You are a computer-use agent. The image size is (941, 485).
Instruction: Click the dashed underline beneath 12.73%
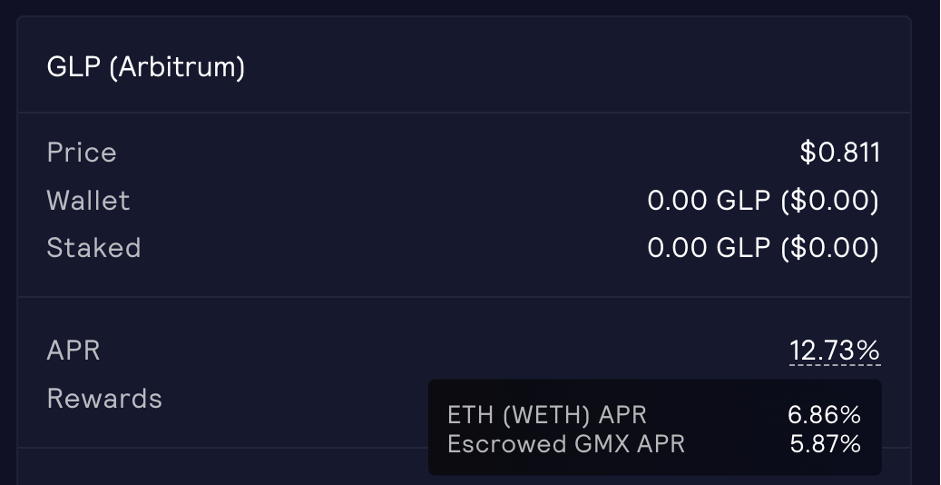(x=835, y=365)
